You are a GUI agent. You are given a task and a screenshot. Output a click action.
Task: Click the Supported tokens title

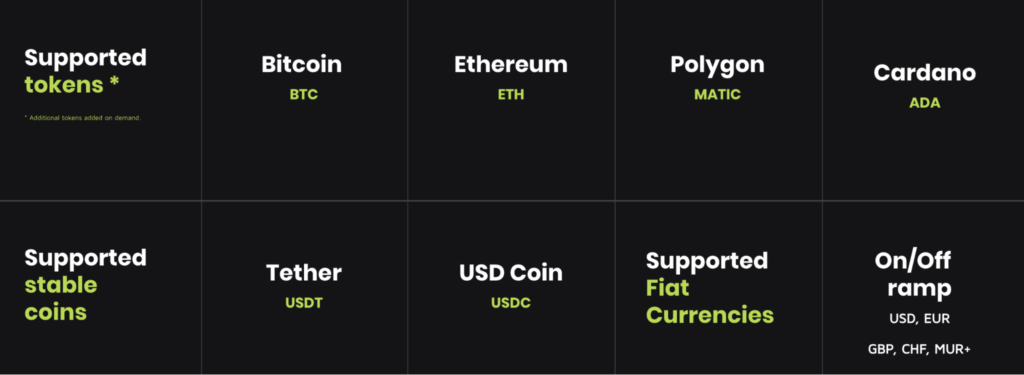[86, 71]
